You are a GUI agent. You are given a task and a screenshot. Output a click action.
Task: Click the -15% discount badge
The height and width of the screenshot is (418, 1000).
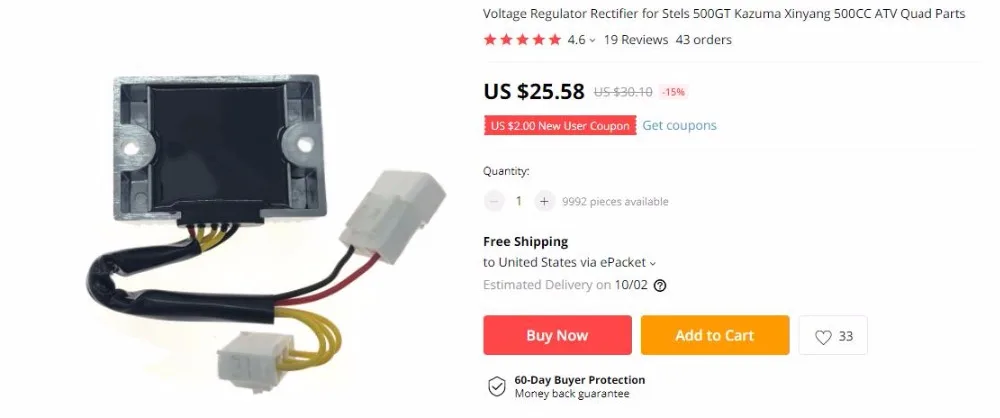pos(673,92)
